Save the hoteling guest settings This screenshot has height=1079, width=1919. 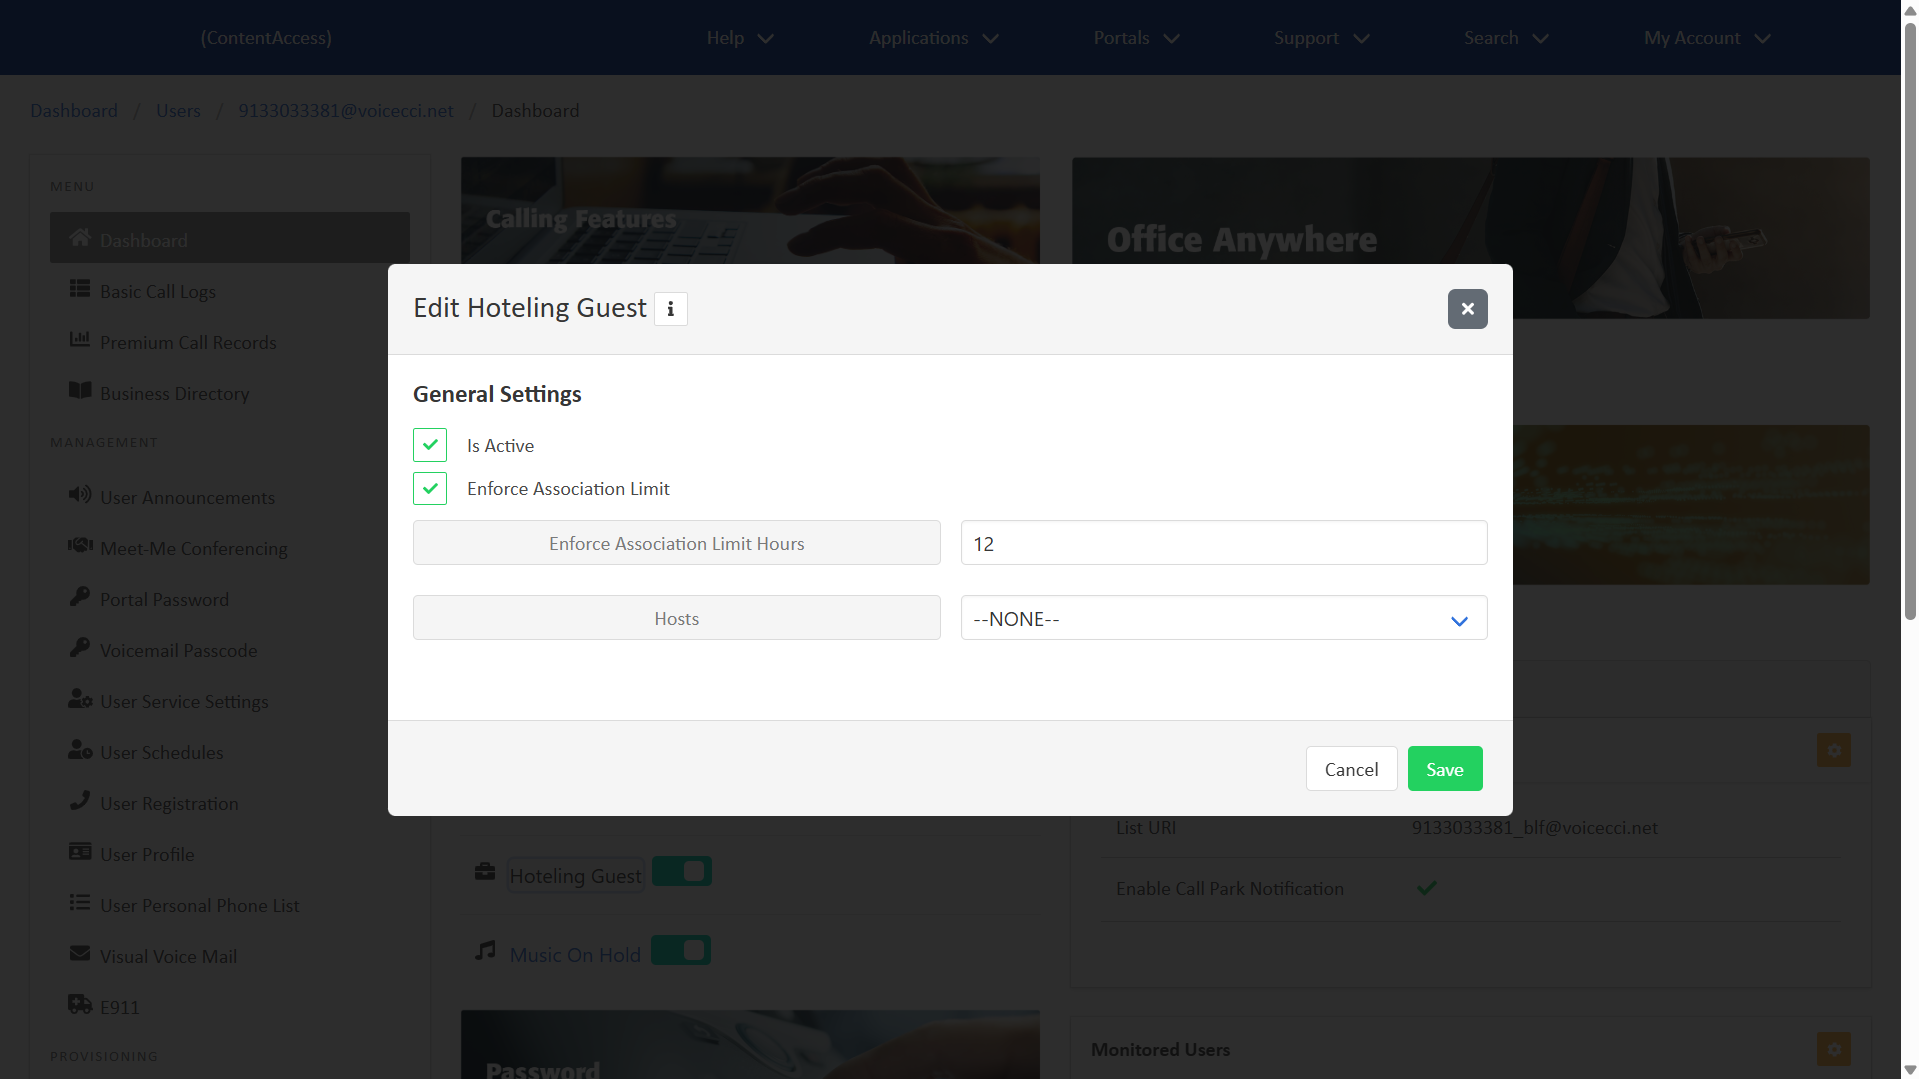[1444, 769]
